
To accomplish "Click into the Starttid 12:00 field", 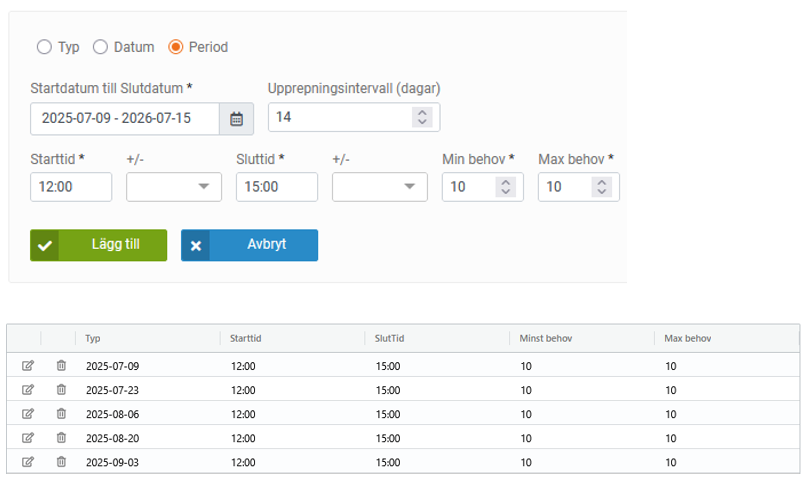I will (x=71, y=187).
